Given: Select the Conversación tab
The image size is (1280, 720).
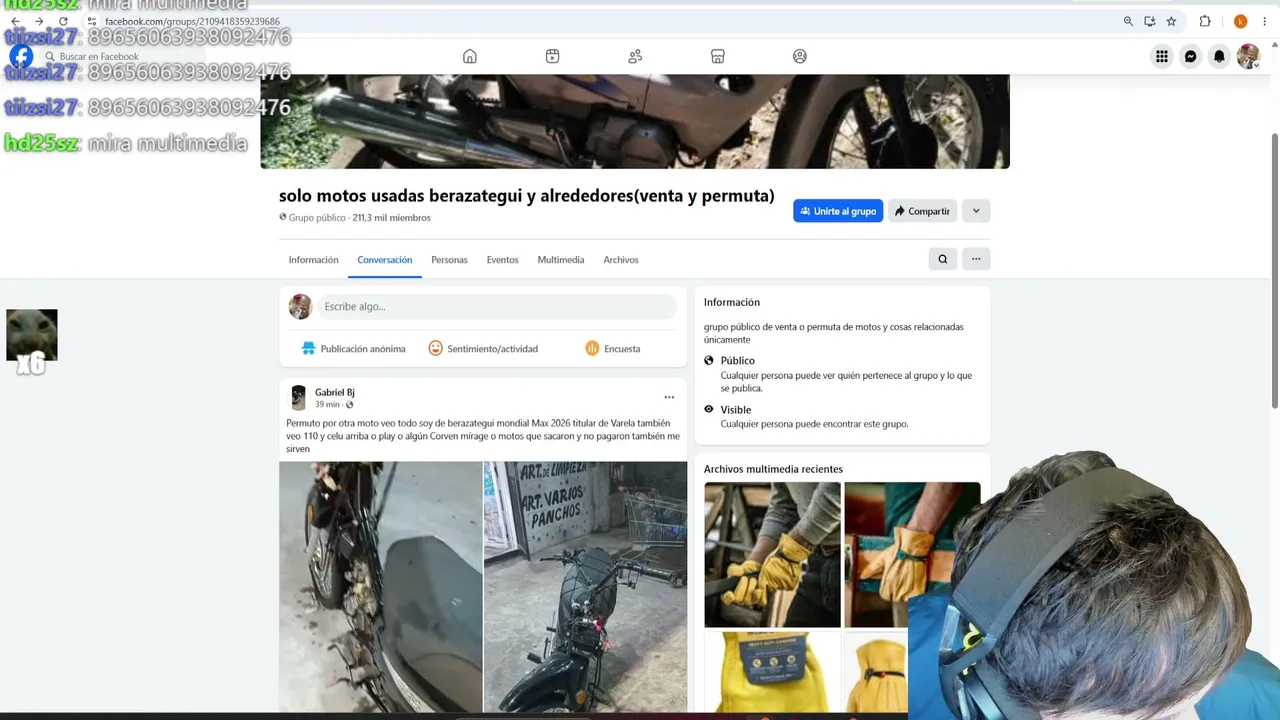Looking at the screenshot, I should [x=385, y=260].
